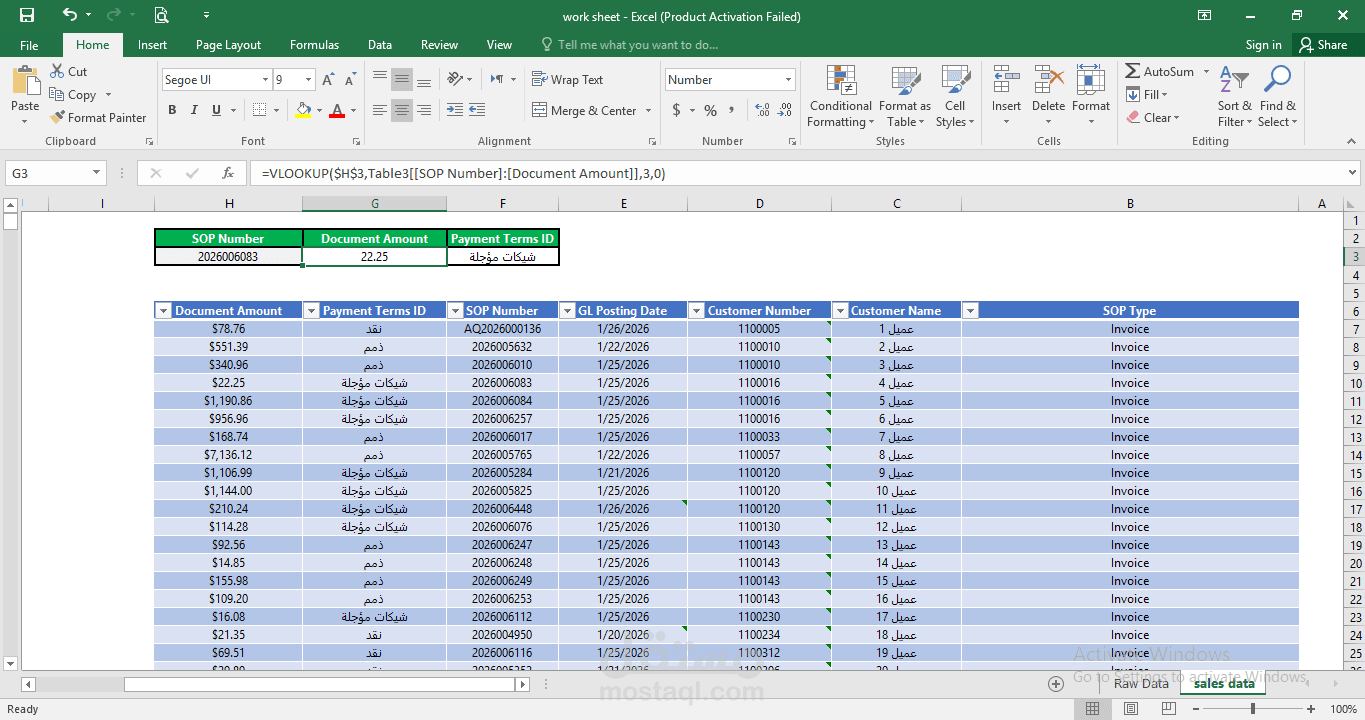Open the Clear dropdown
The image size is (1365, 720).
click(1153, 118)
